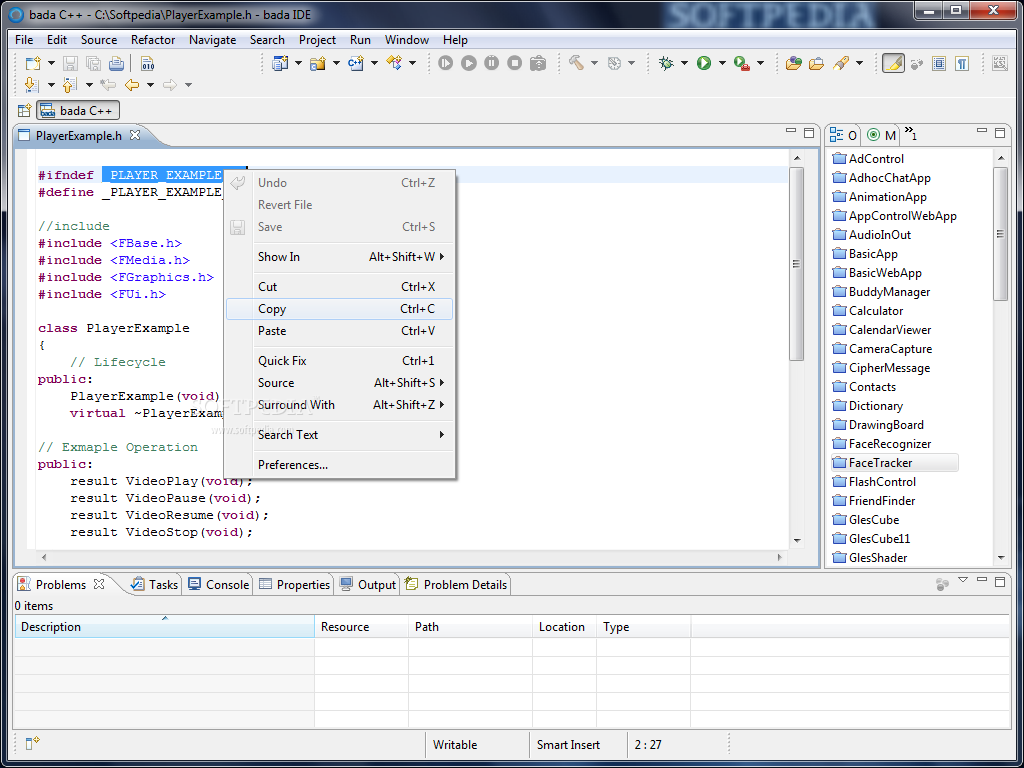Select Calculator in the project list

[868, 311]
